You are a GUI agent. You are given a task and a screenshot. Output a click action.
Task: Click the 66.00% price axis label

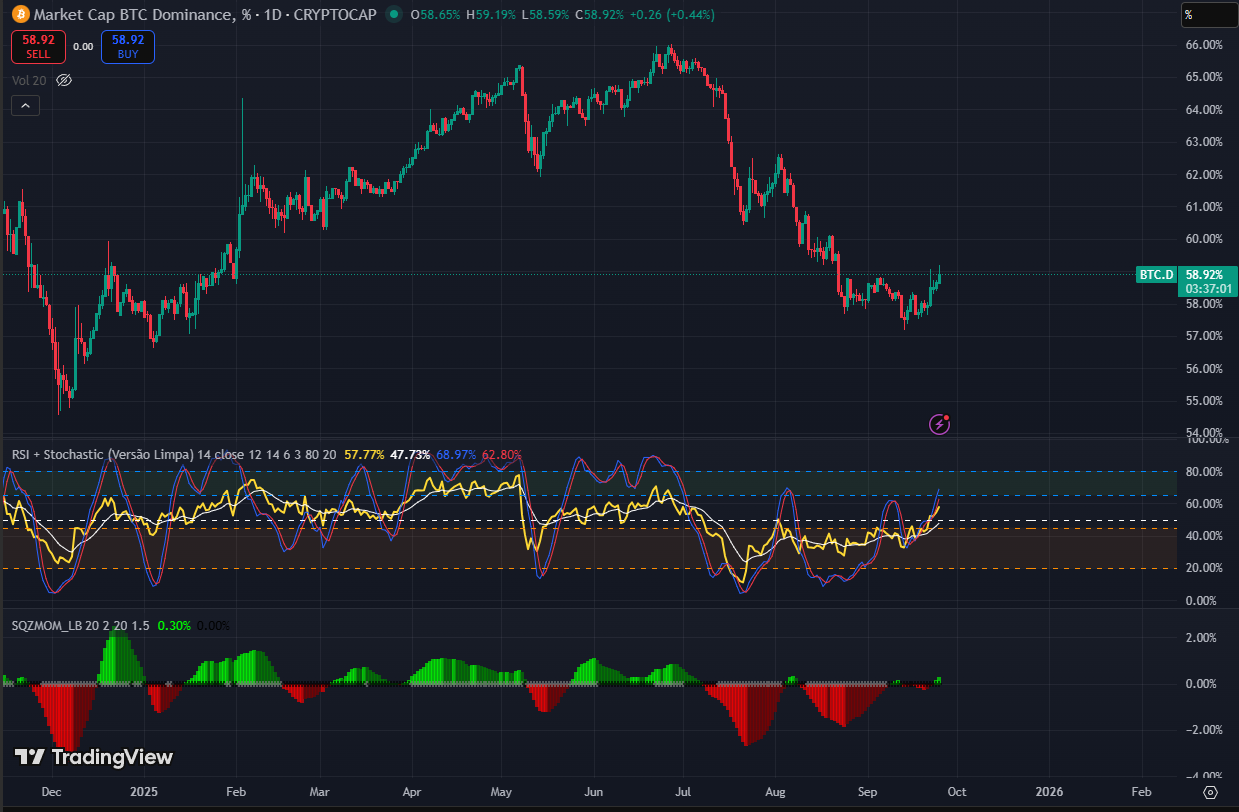coord(1205,44)
